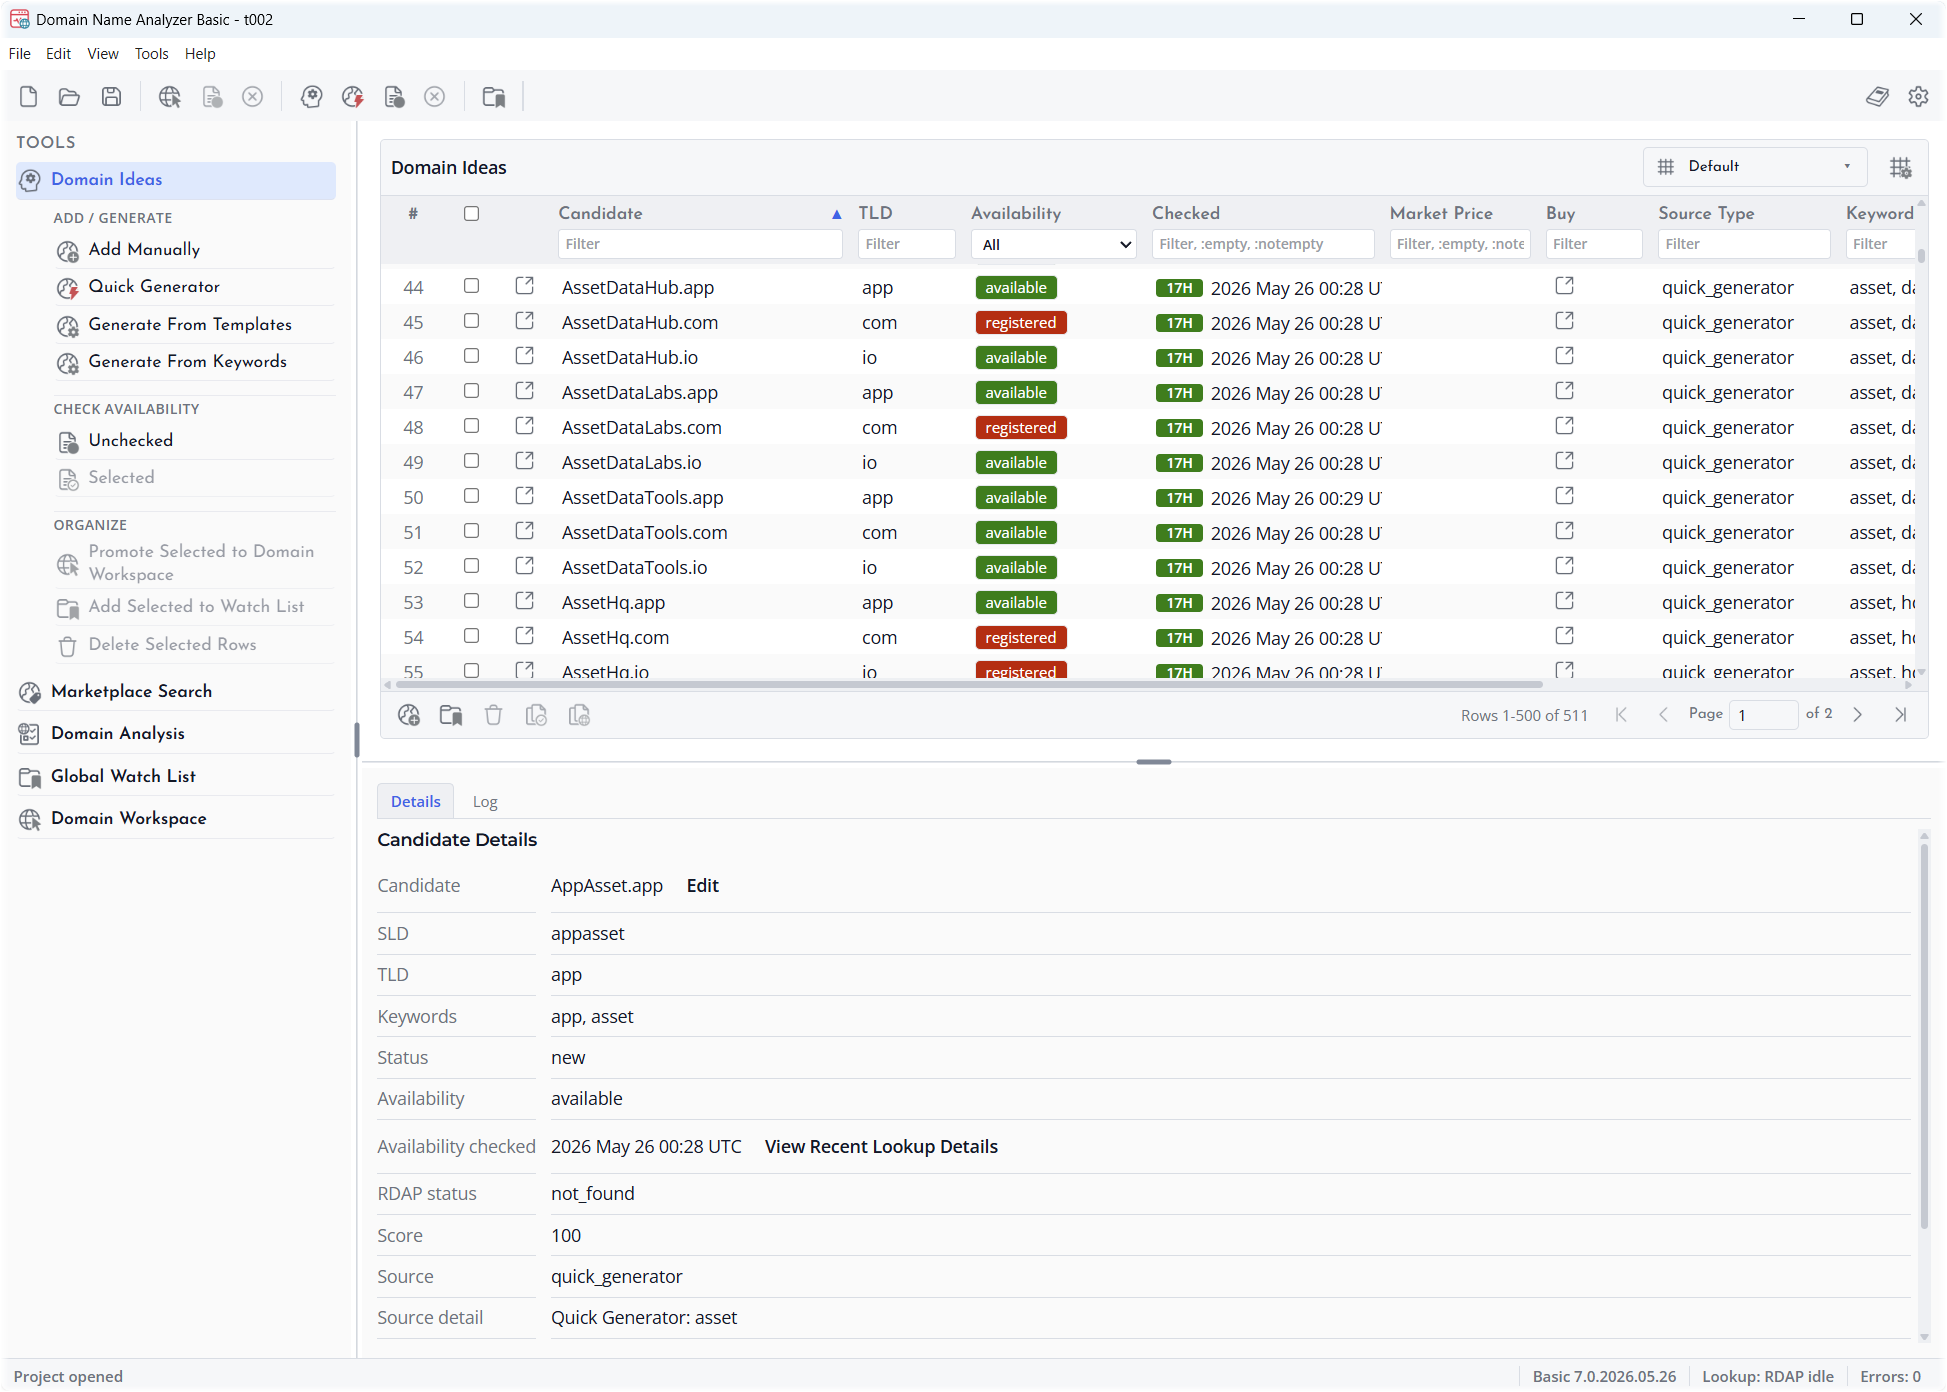
Task: Click the Source Type filter field
Action: click(1744, 244)
